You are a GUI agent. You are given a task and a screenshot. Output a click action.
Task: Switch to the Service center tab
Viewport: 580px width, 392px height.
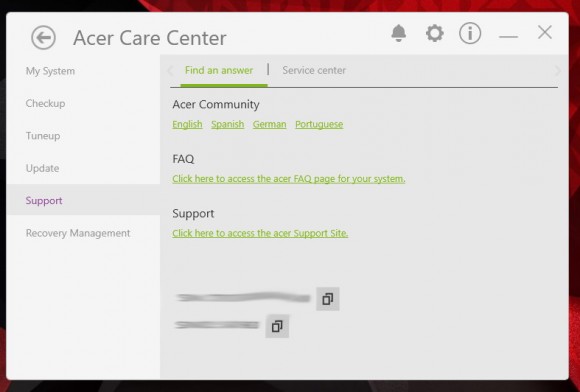click(314, 70)
